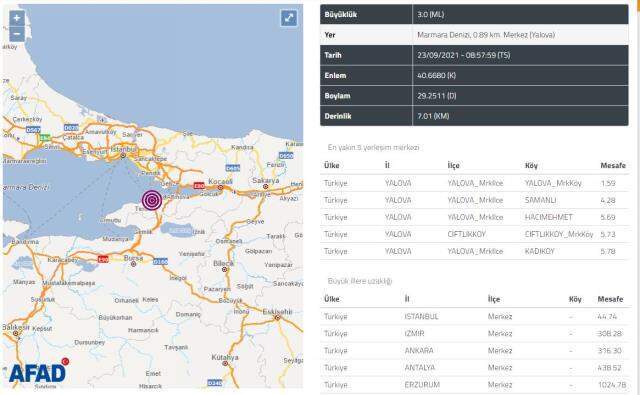Zoom in on the map with plus button
The height and width of the screenshot is (395, 640).
point(17,18)
